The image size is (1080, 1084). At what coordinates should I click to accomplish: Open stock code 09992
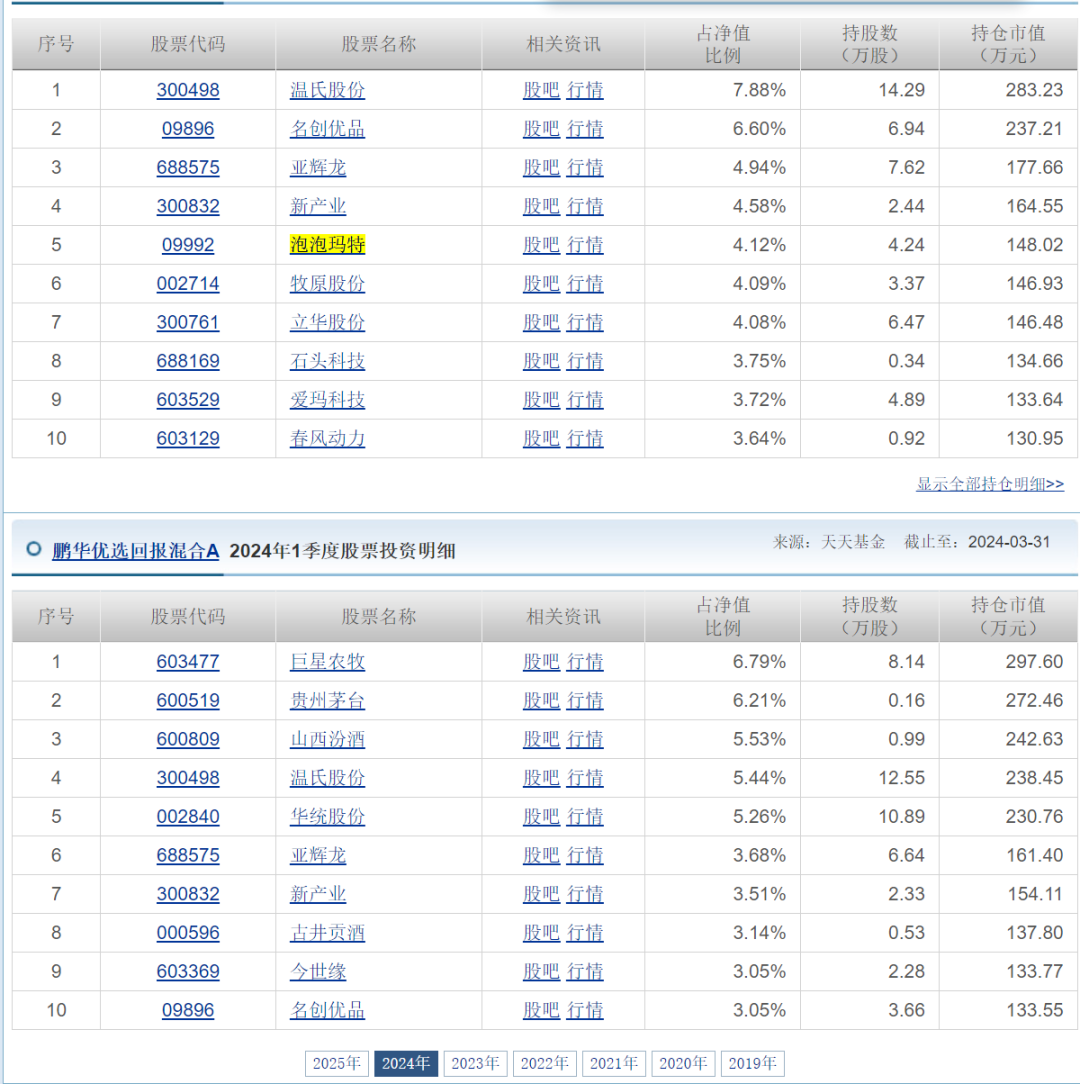188,245
